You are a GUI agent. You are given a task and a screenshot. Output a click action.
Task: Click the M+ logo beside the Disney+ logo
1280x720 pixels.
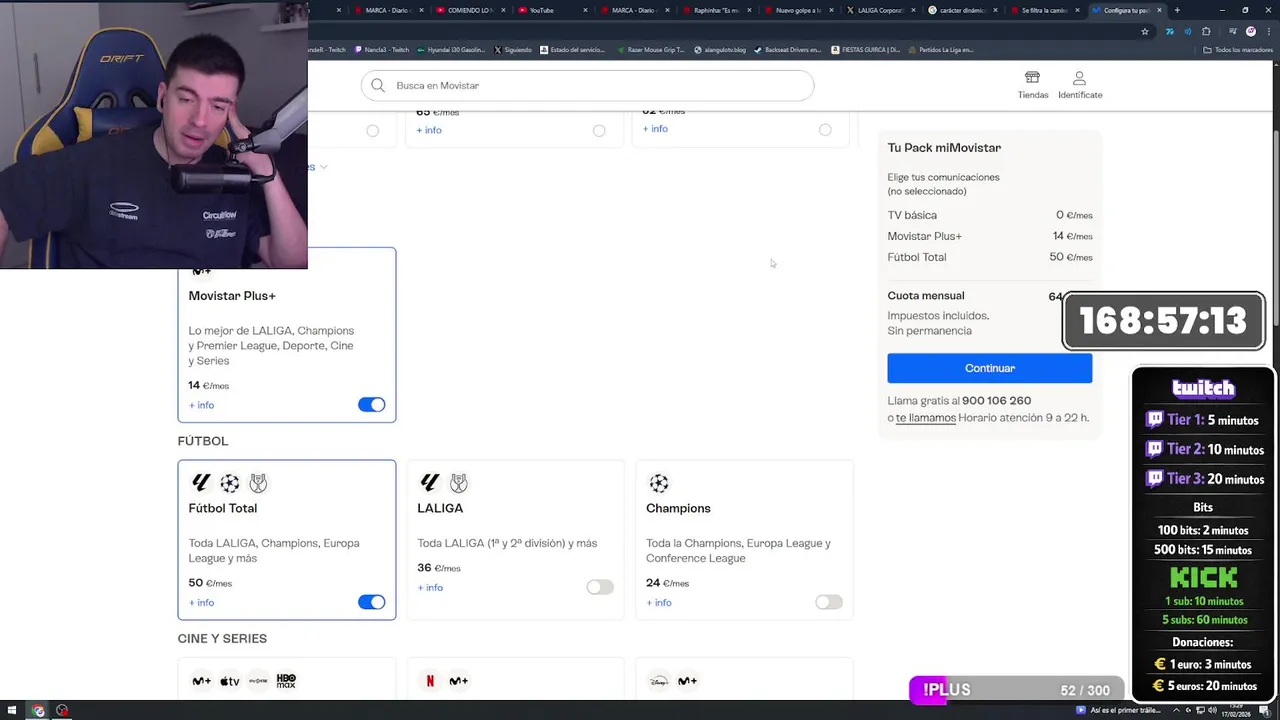click(x=687, y=681)
